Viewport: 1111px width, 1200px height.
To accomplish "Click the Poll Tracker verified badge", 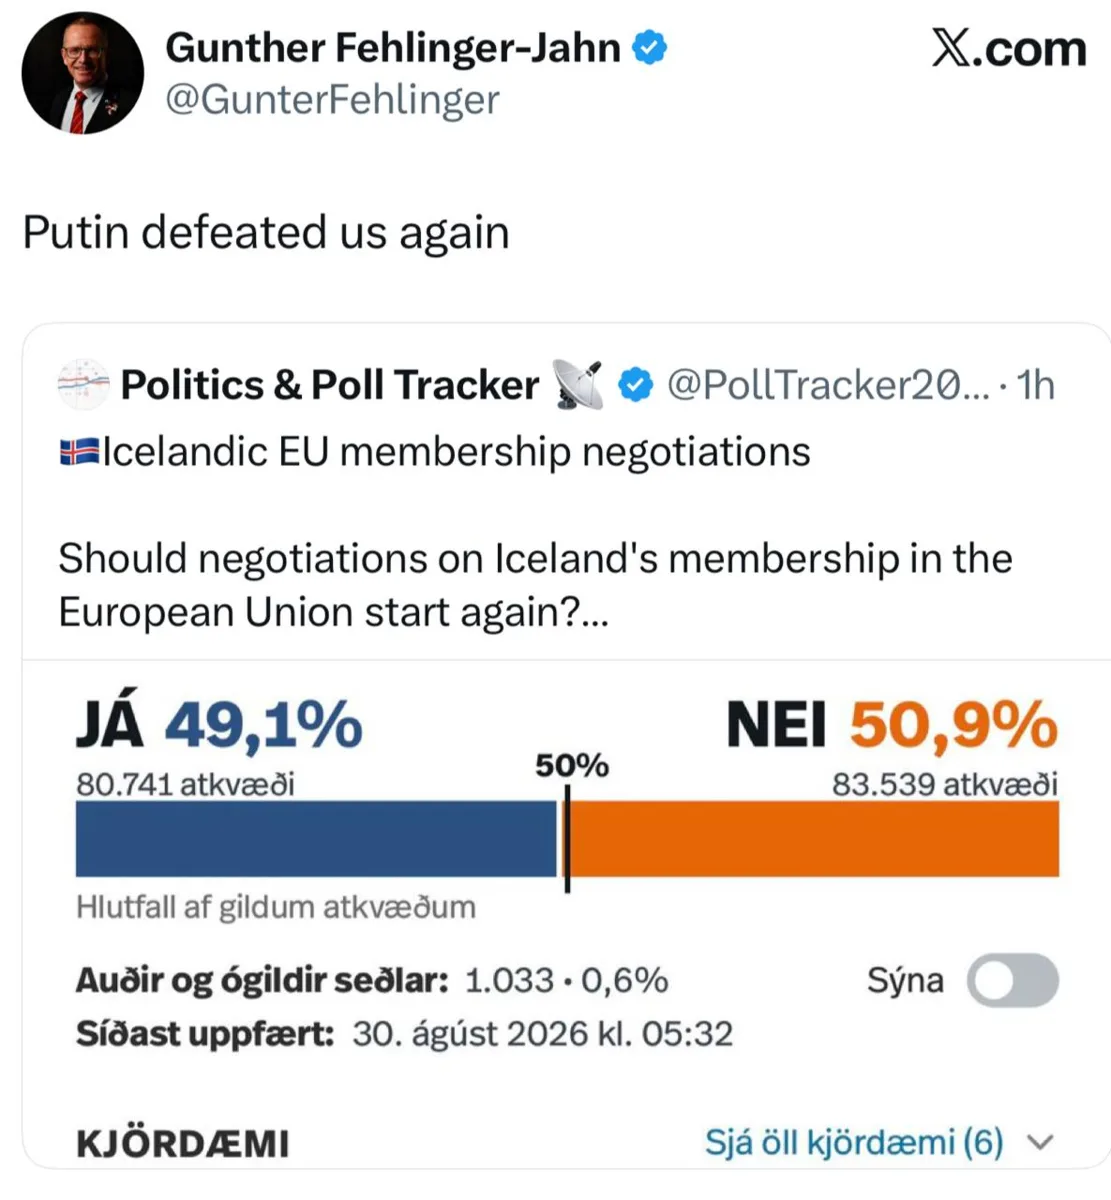I will (x=636, y=385).
